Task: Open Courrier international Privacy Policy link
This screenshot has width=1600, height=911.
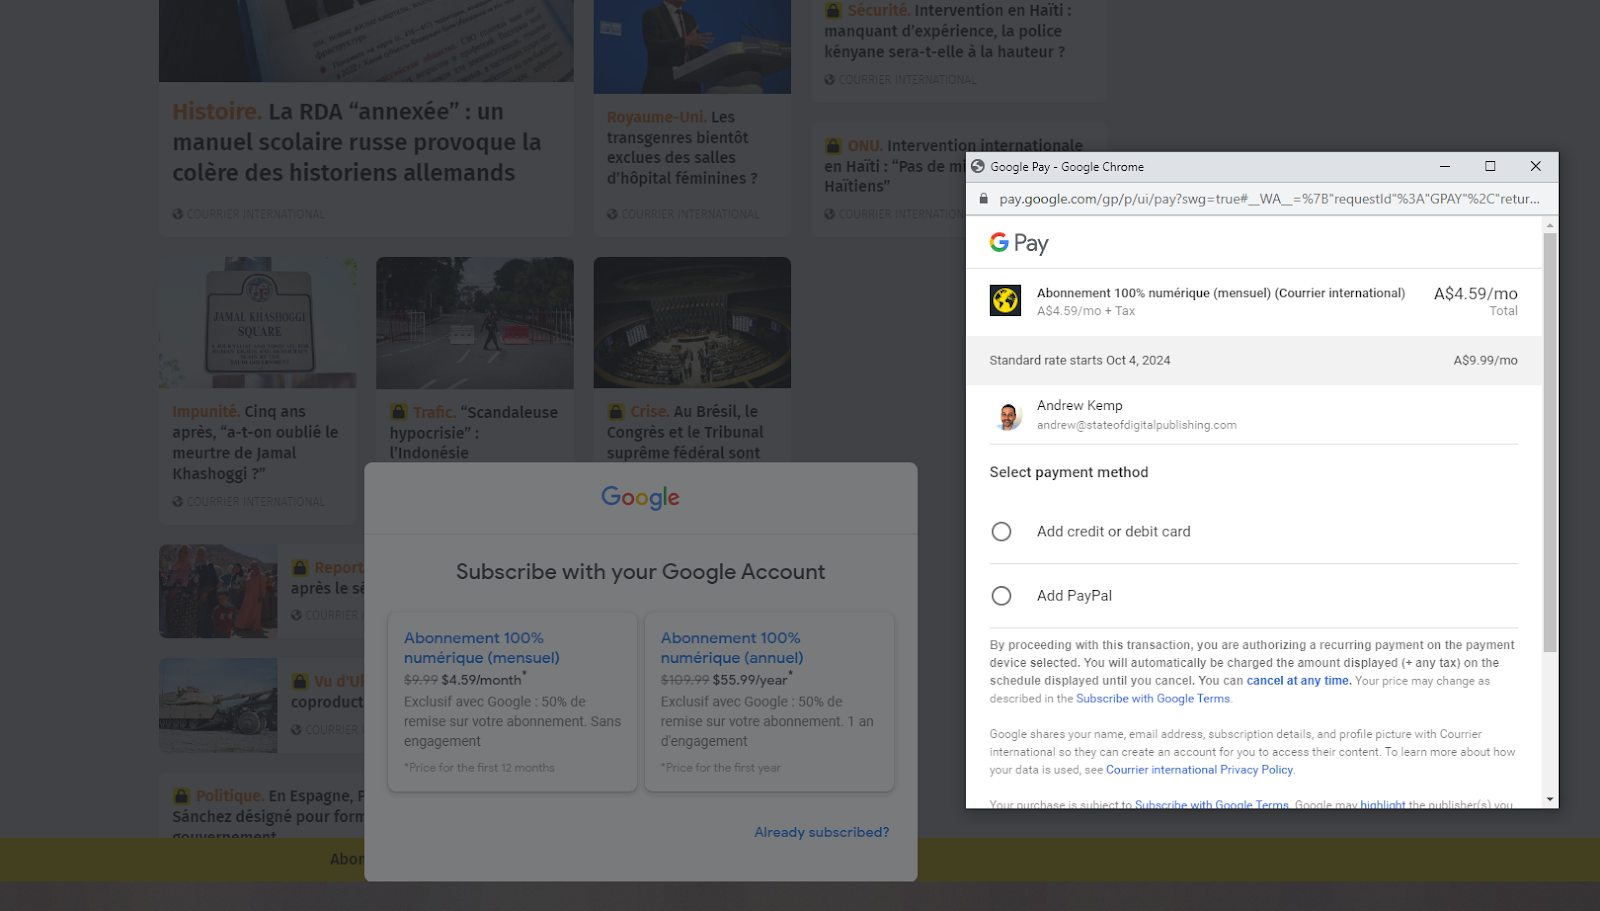Action: tap(1199, 770)
